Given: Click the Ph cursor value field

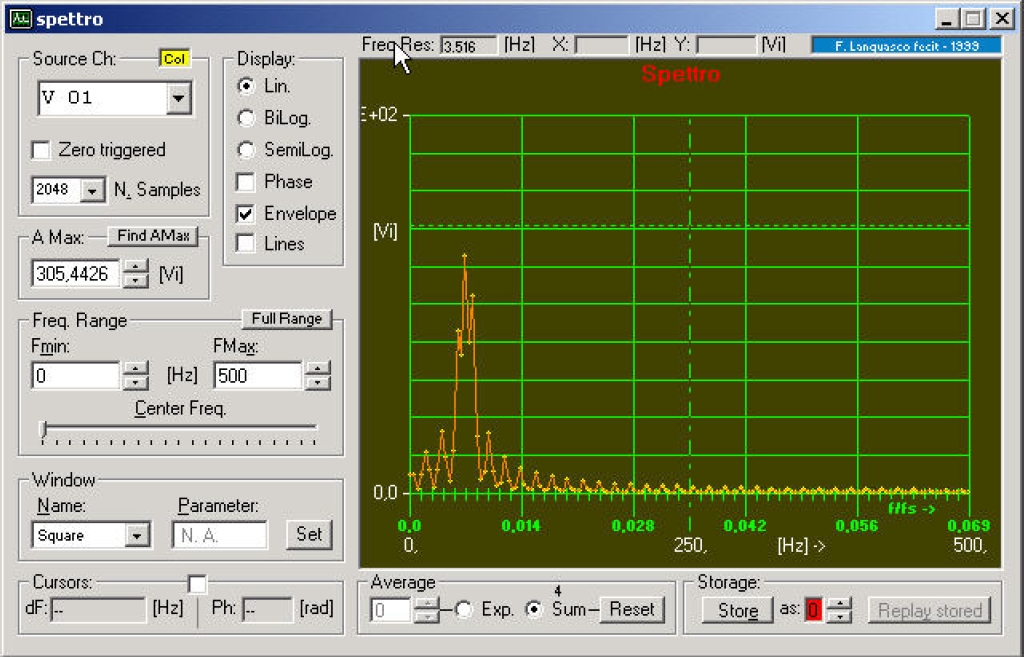Looking at the screenshot, I should 267,610.
